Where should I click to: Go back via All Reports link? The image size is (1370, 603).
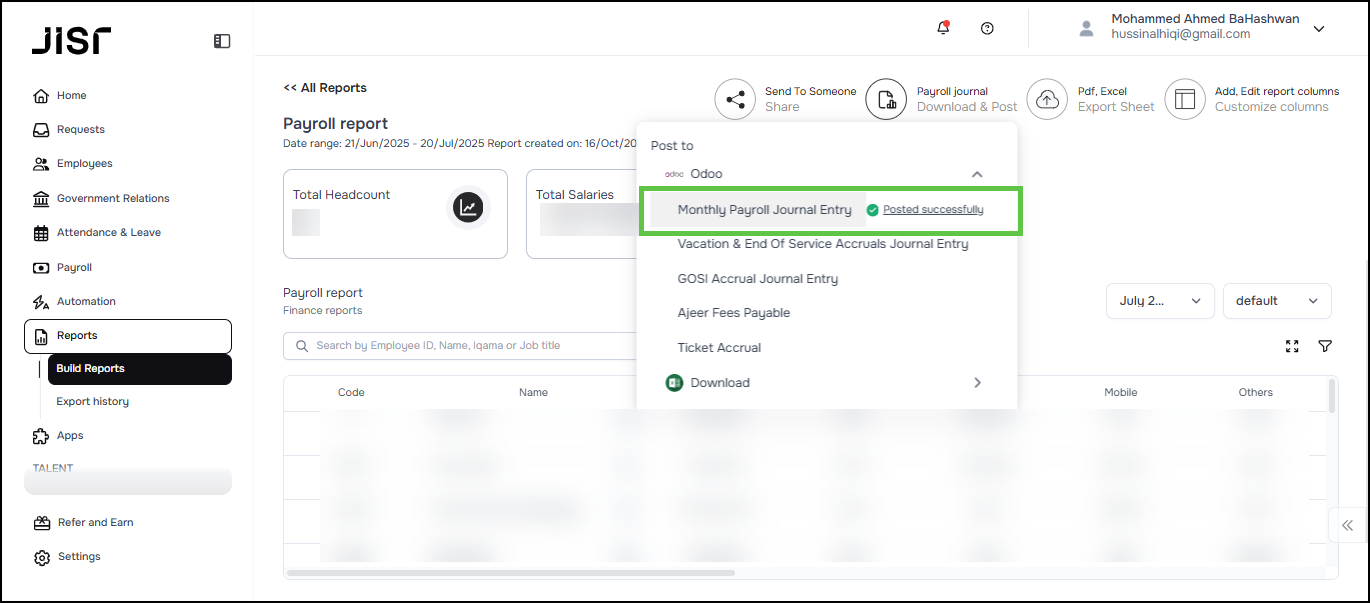[x=325, y=88]
